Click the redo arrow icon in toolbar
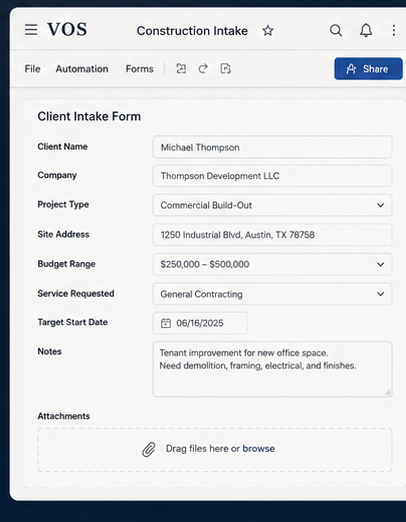This screenshot has height=522, width=406. tap(203, 69)
